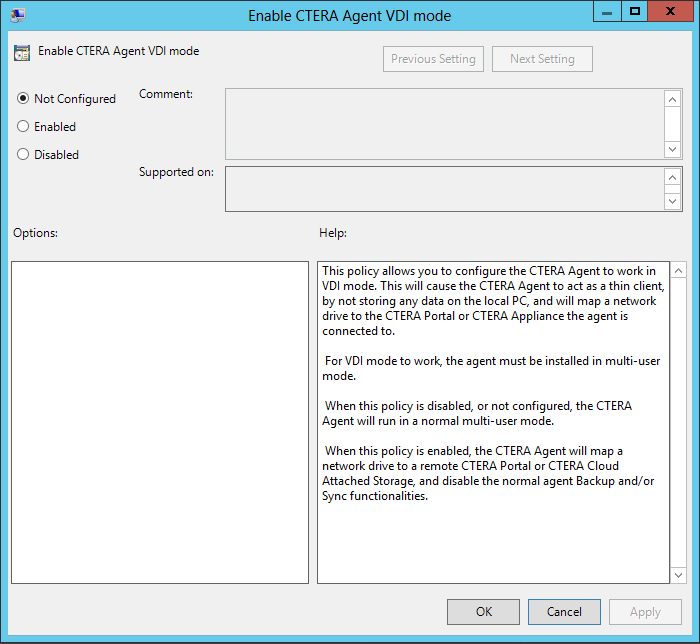700x644 pixels.
Task: Select the Not Configured radio button
Action: click(23, 99)
